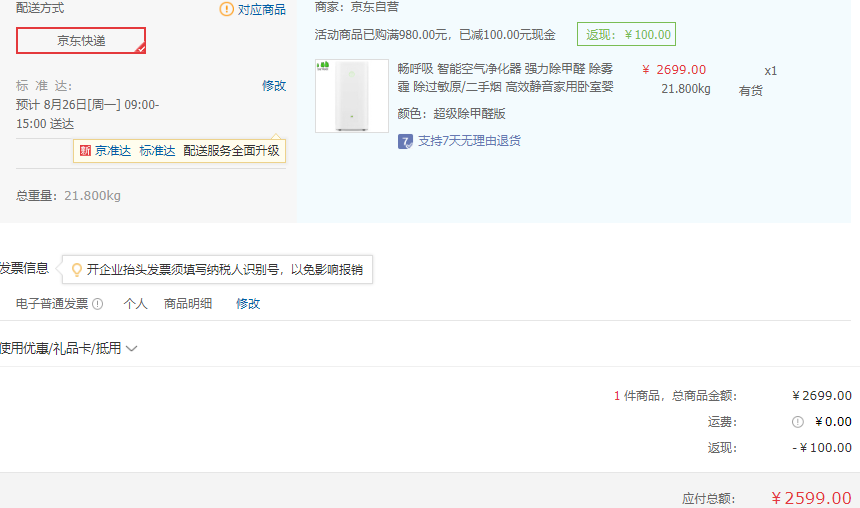Click the lightbulb tip icon in invoice notice
The image size is (860, 508).
pyautogui.click(x=77, y=269)
